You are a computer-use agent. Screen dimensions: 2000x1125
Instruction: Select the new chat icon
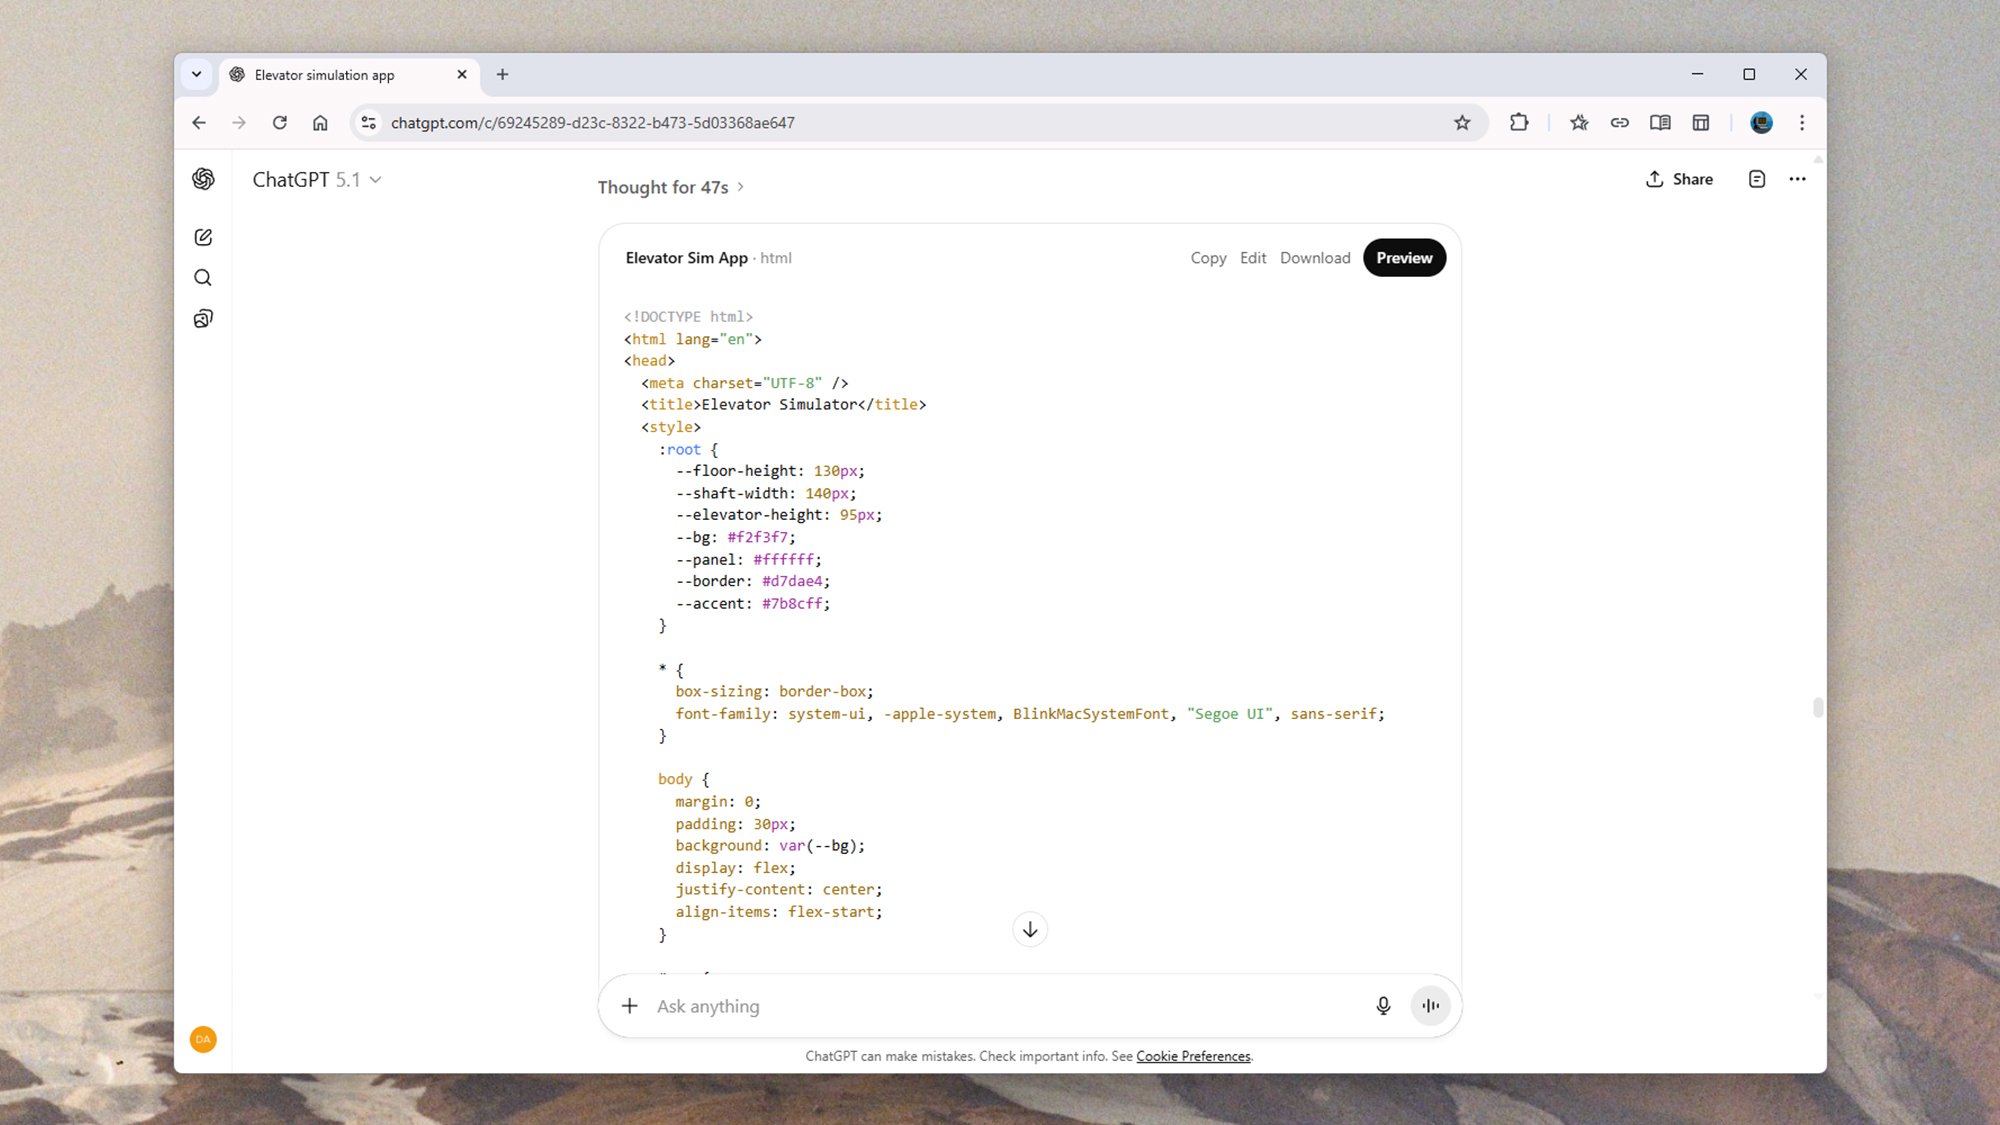(x=203, y=237)
